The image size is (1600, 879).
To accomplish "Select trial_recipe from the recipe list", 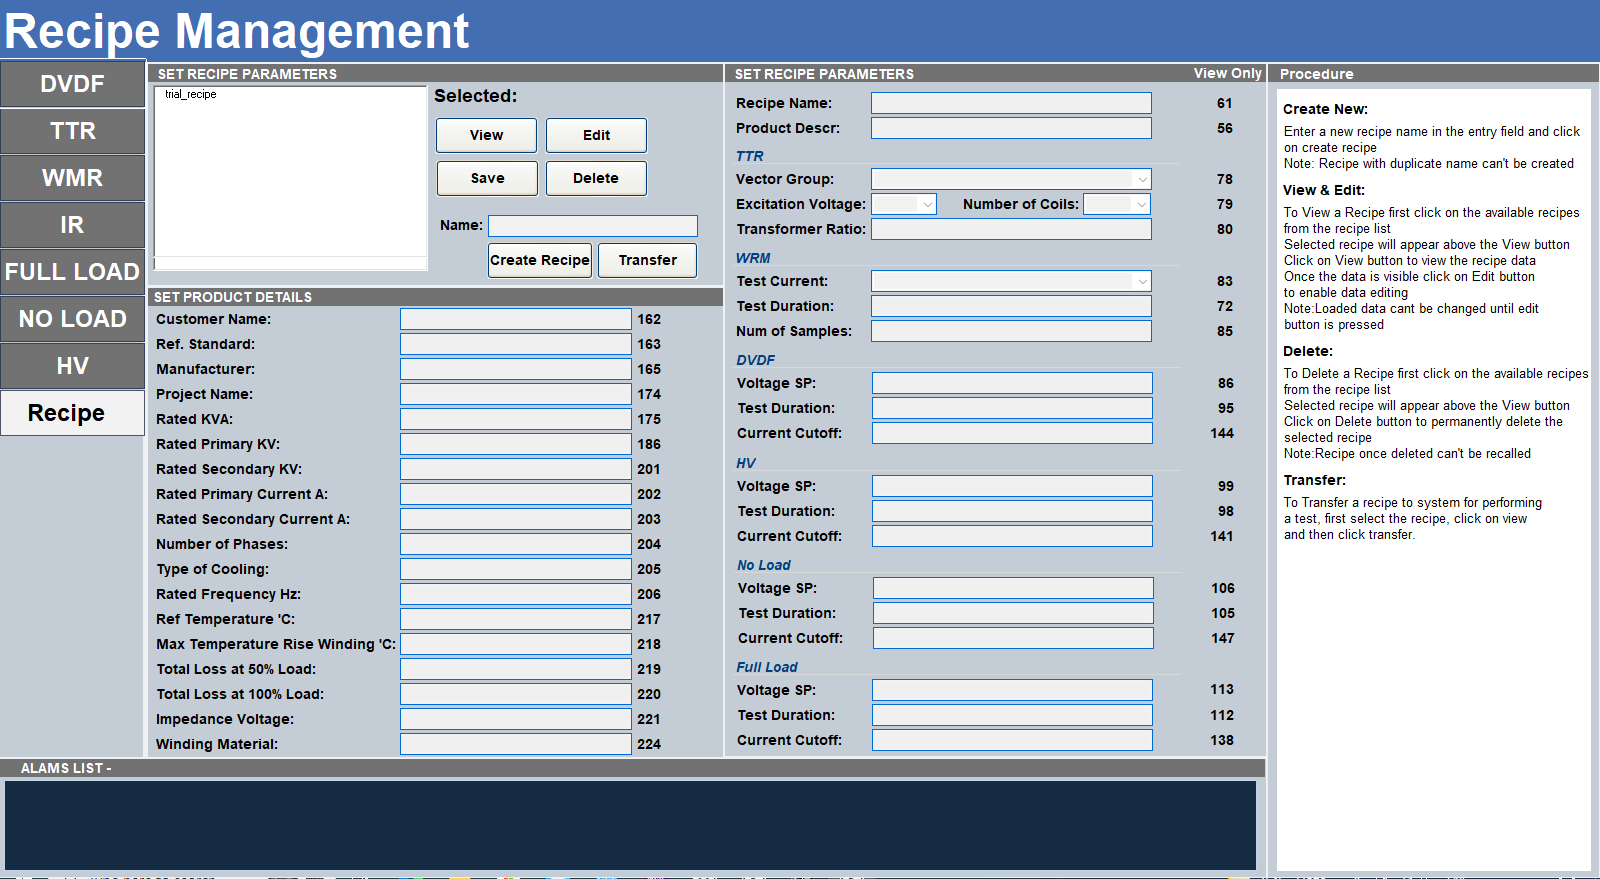I will pos(191,94).
